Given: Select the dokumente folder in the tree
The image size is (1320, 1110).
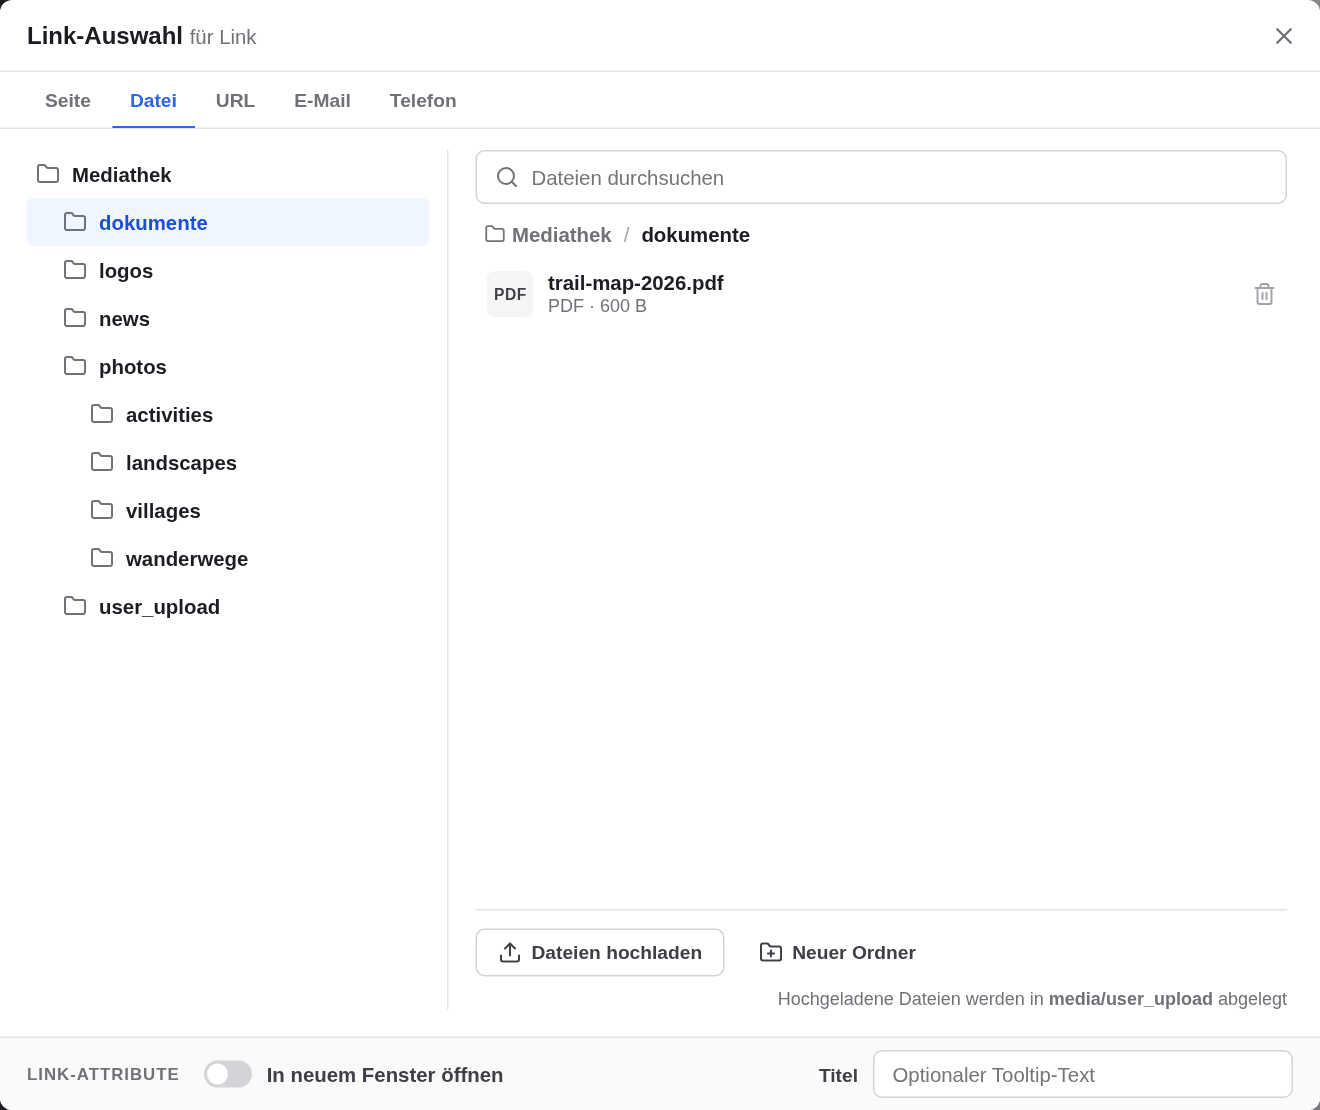Looking at the screenshot, I should point(228,222).
